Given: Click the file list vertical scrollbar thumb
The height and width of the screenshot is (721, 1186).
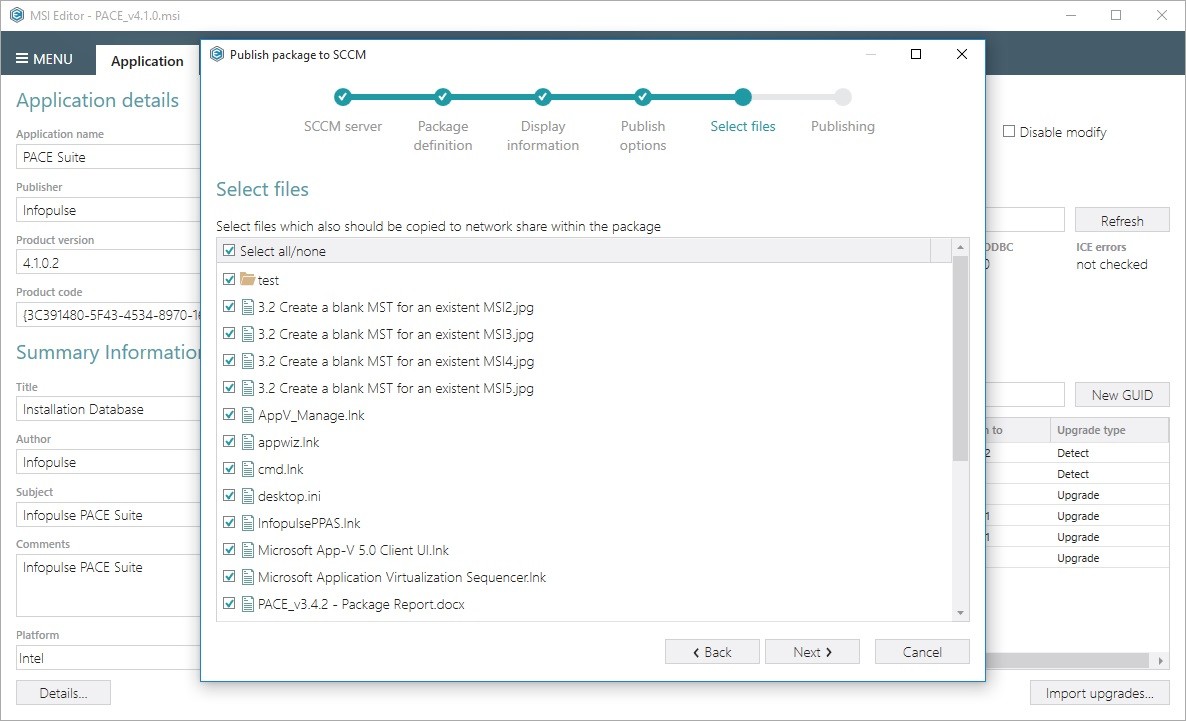Looking at the screenshot, I should [960, 359].
